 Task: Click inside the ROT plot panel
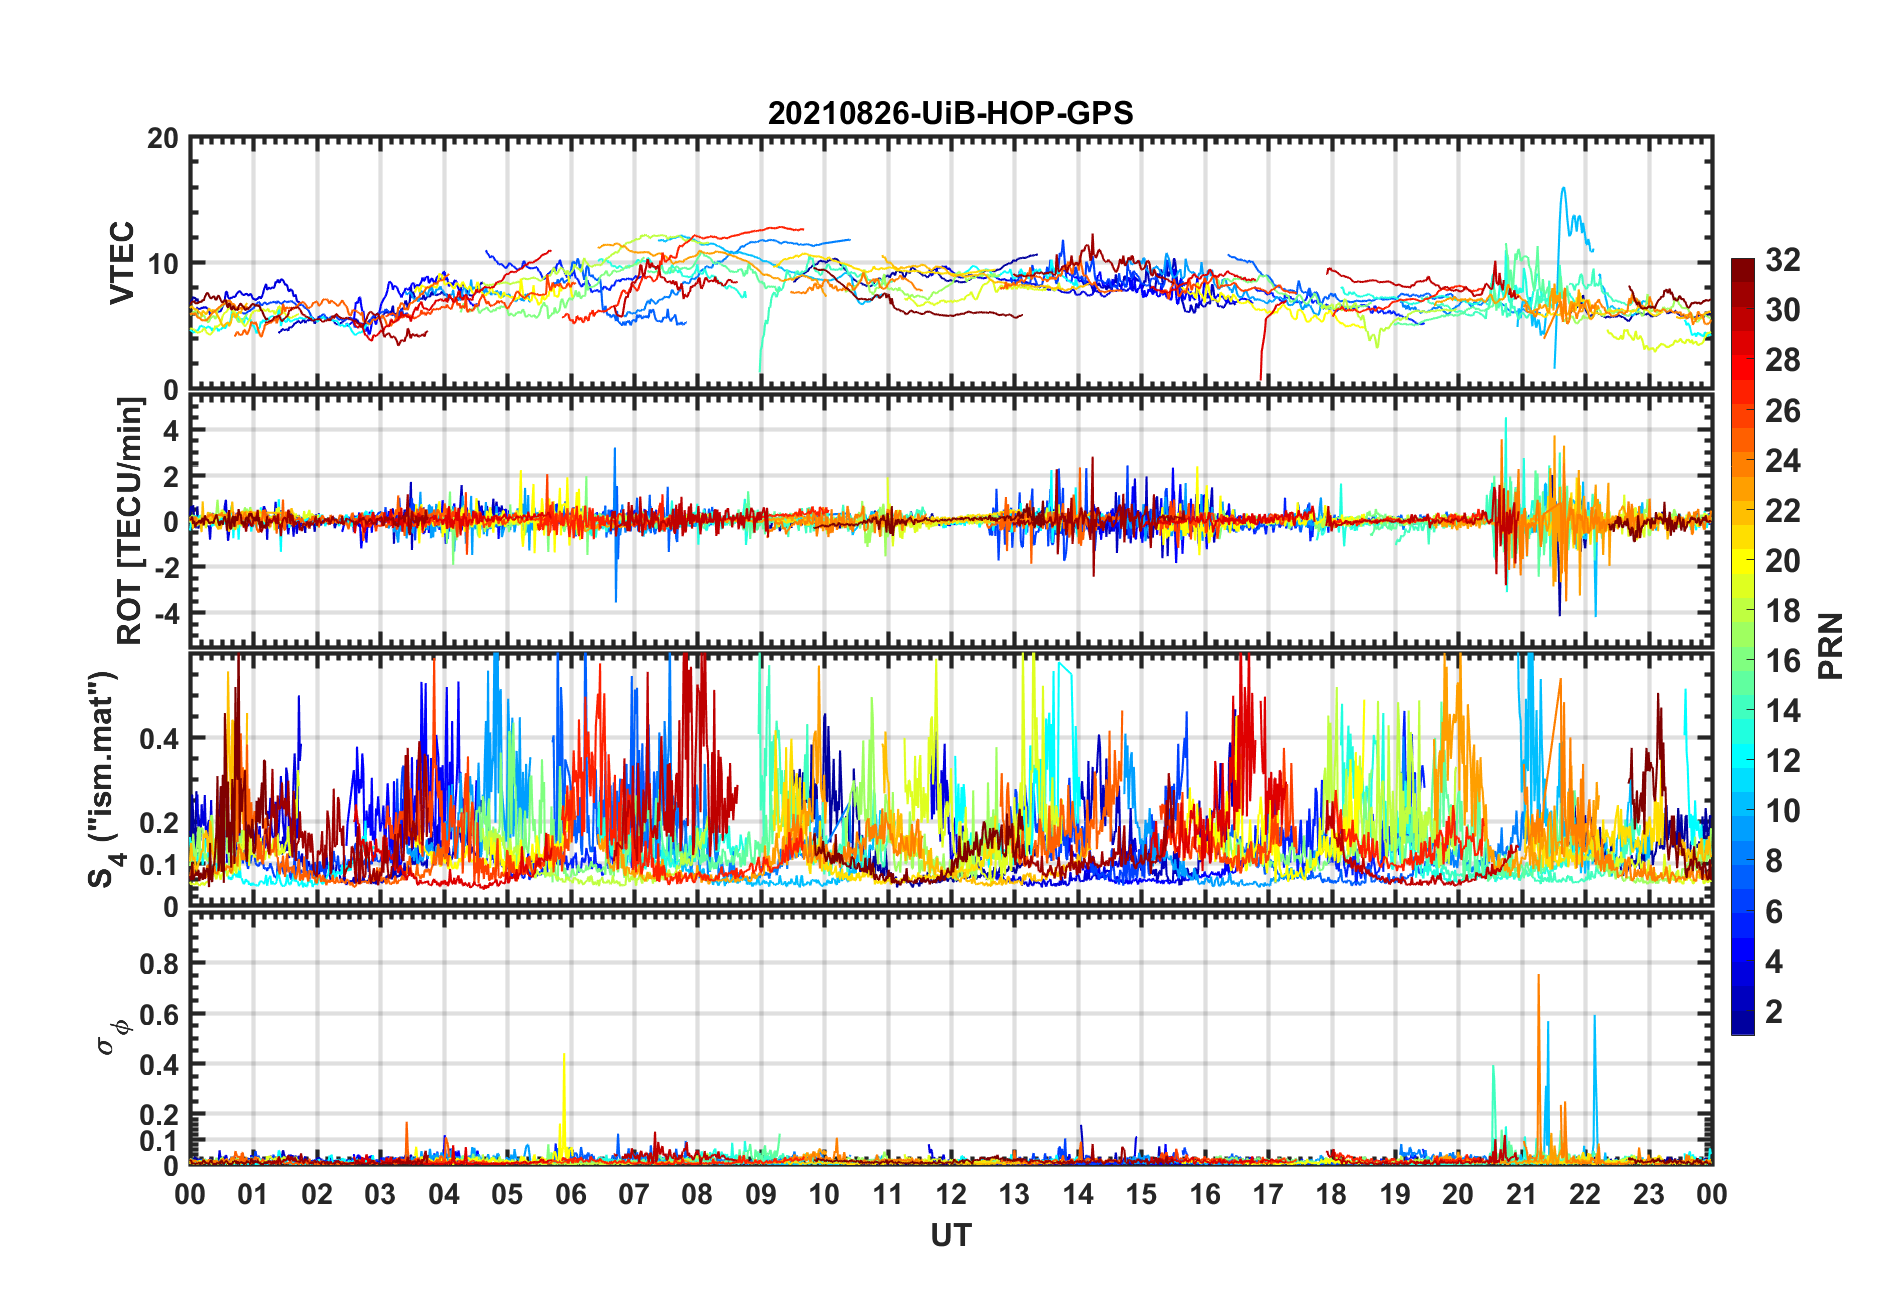point(951,521)
